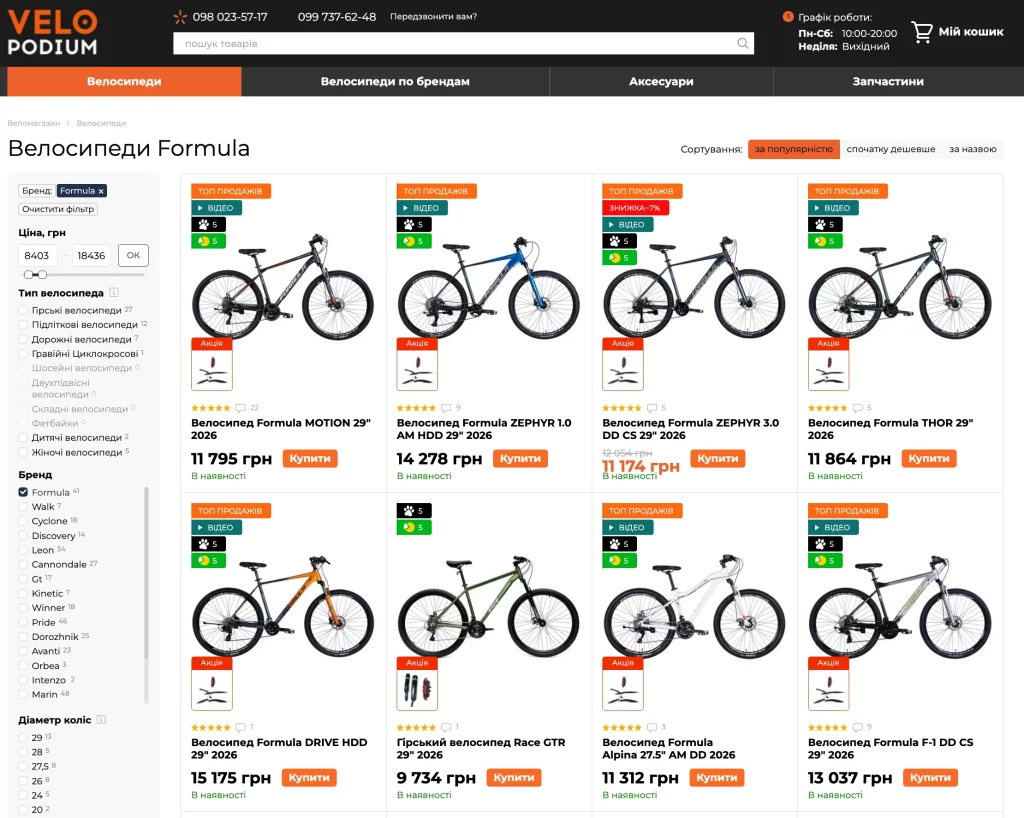Open the comments icon on Formula MOTION
This screenshot has height=818, width=1024.
240,408
